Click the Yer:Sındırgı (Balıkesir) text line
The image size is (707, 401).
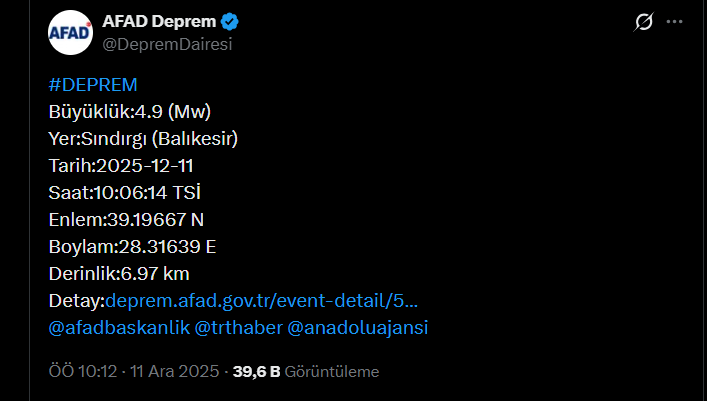pyautogui.click(x=142, y=138)
